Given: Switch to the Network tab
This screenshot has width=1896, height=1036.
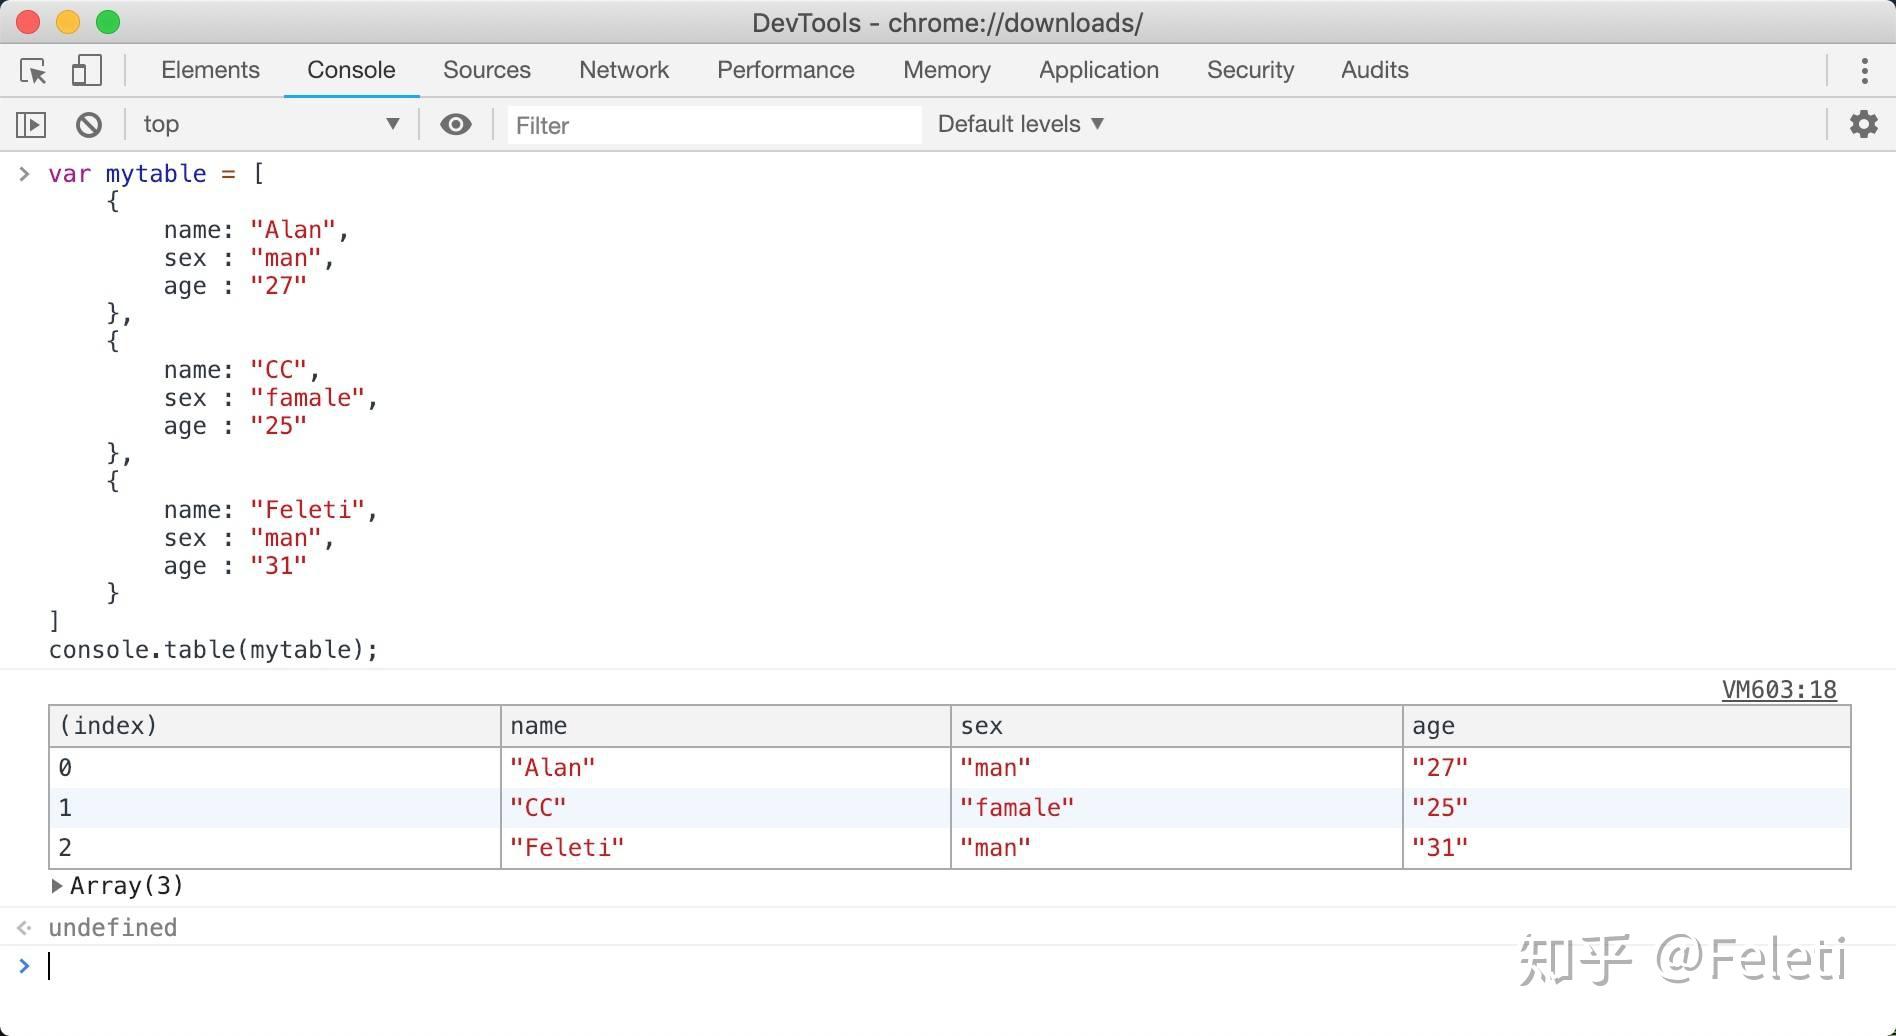Looking at the screenshot, I should 624,70.
